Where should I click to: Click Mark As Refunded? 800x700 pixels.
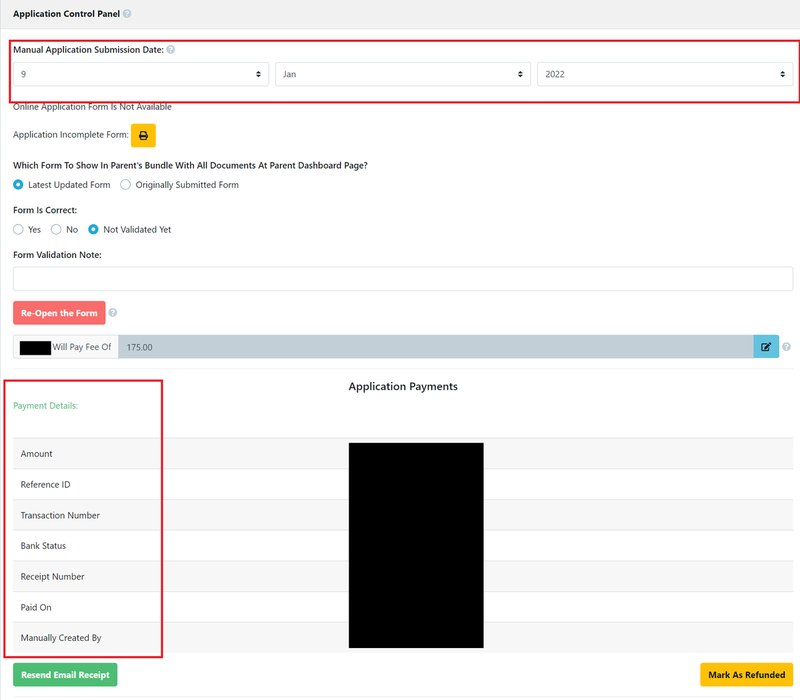click(x=746, y=675)
